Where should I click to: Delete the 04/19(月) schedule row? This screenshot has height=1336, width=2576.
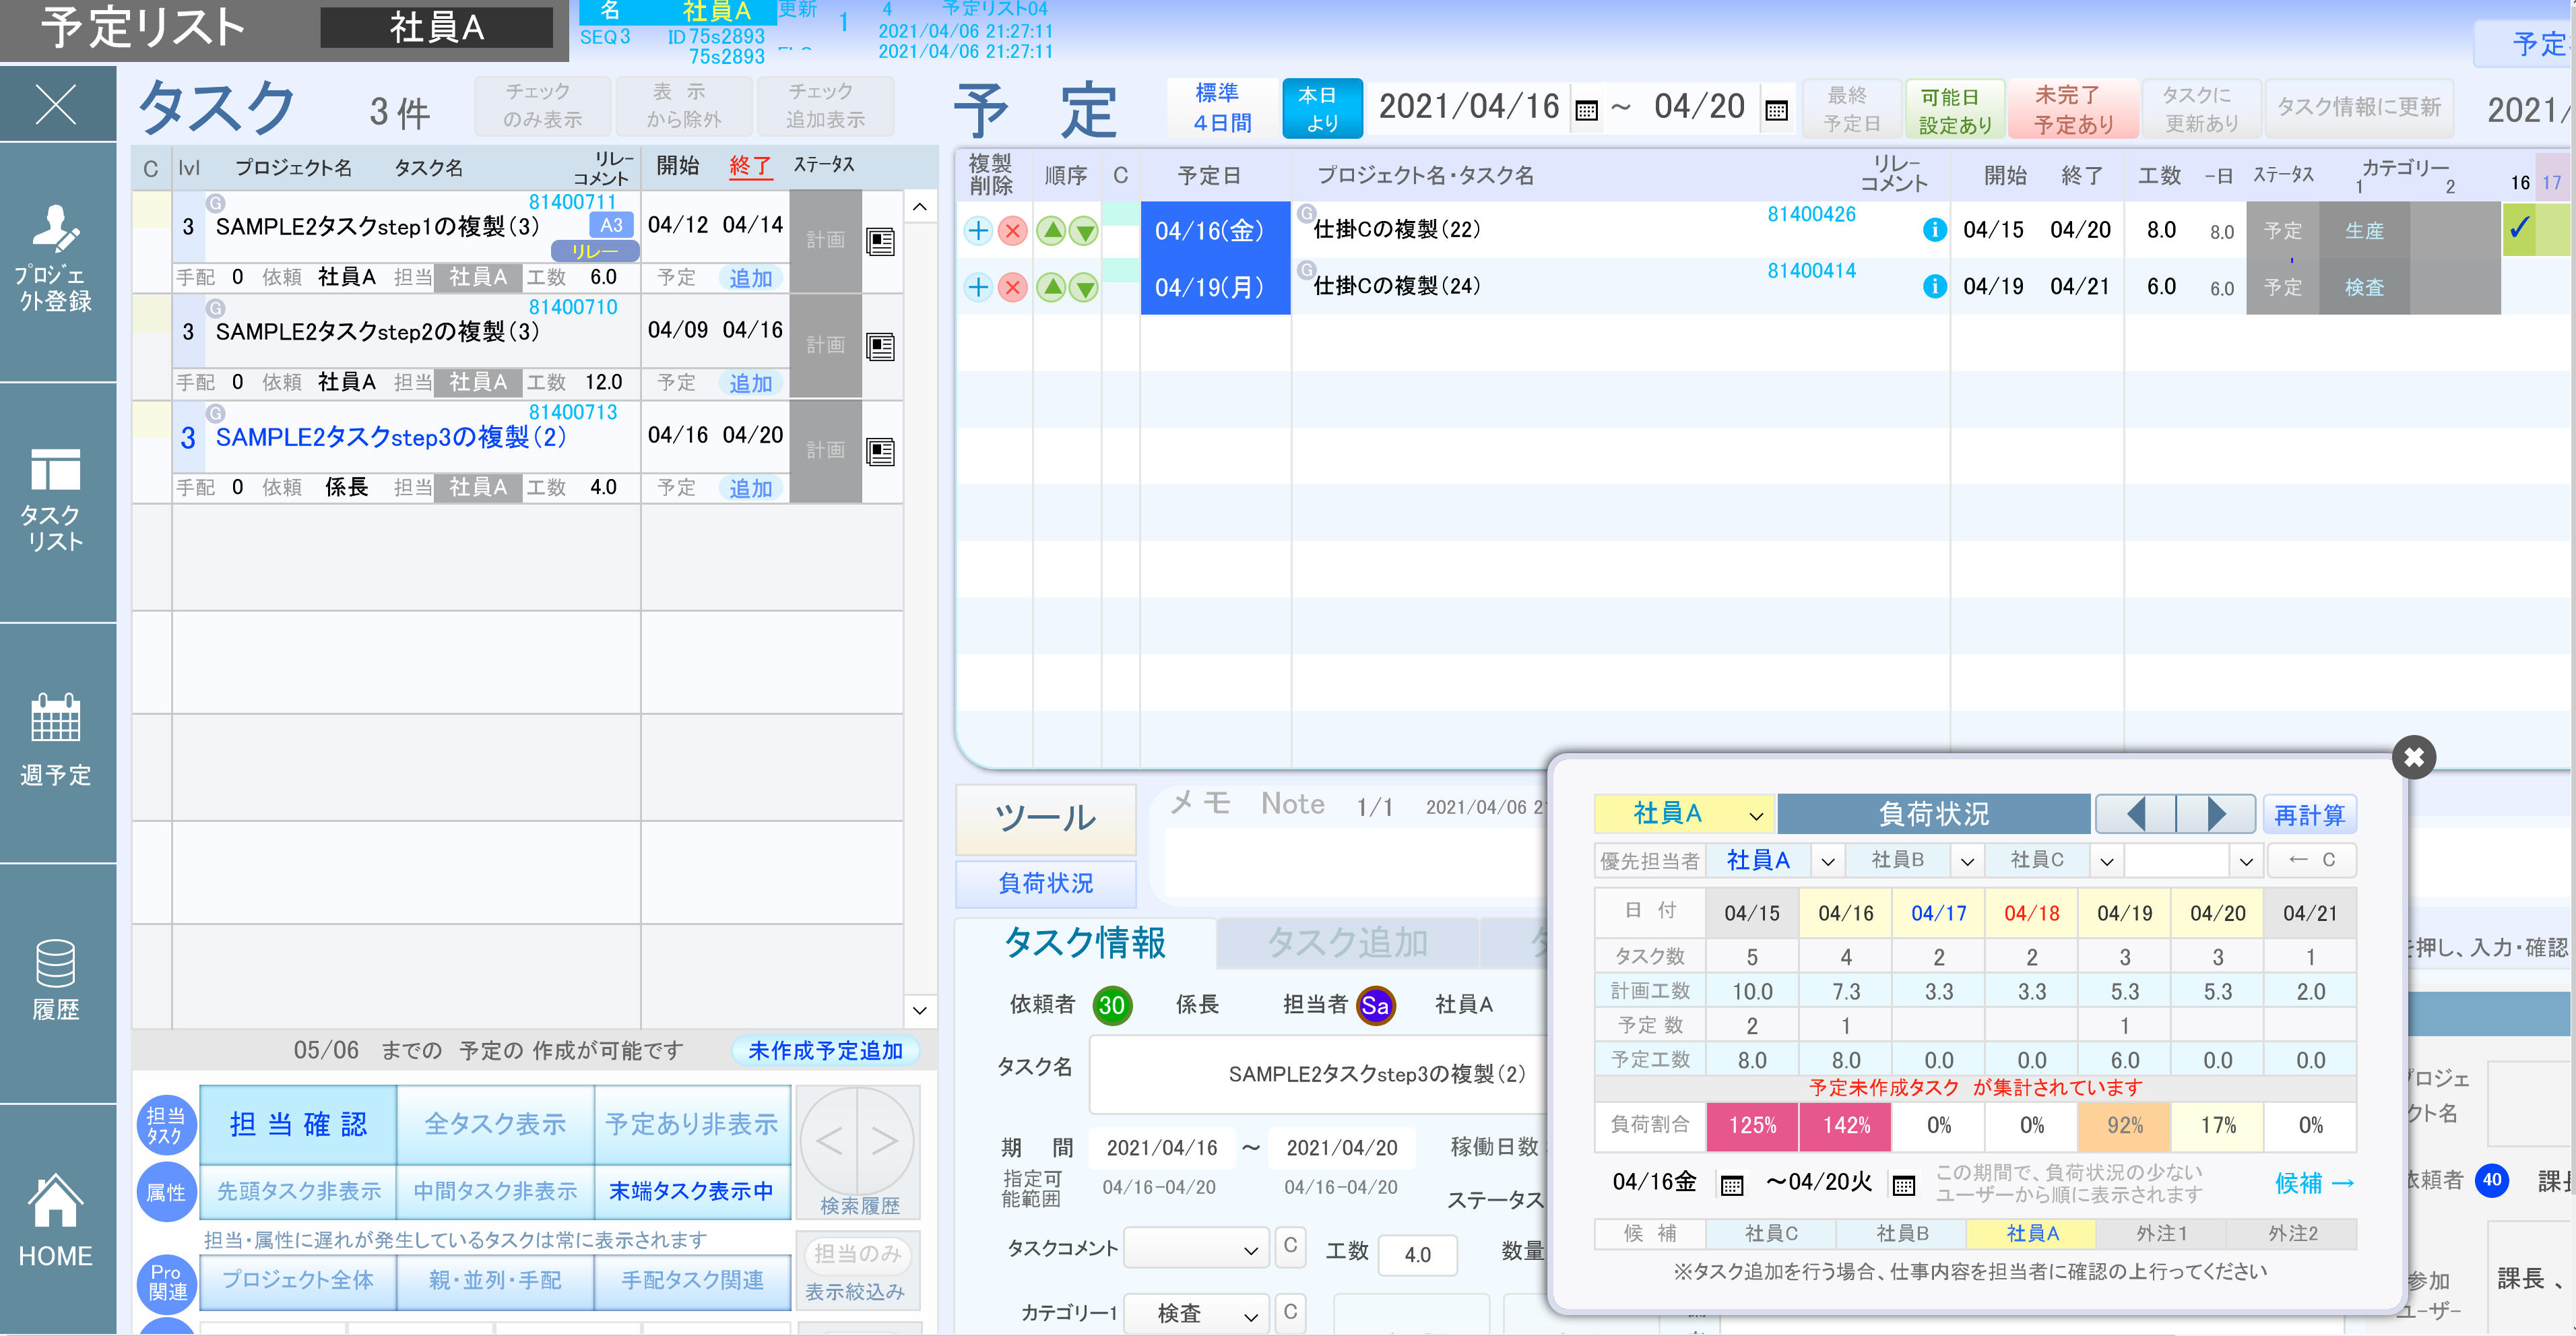click(1013, 288)
